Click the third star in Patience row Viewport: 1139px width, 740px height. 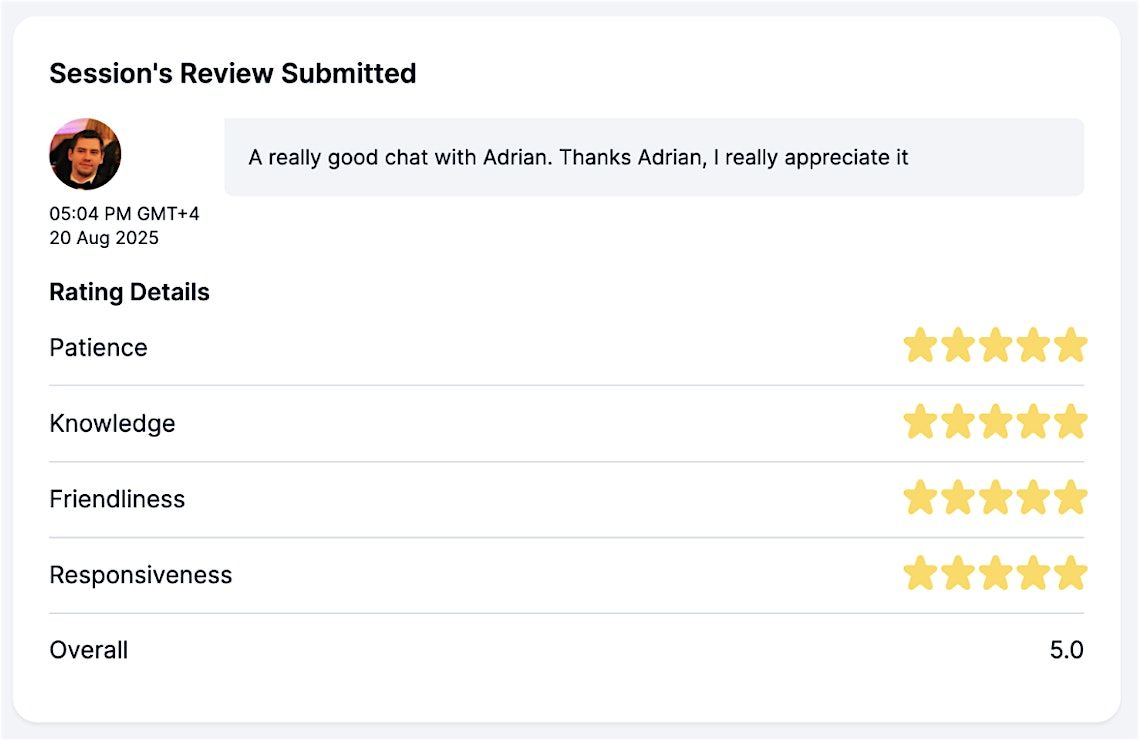click(995, 346)
